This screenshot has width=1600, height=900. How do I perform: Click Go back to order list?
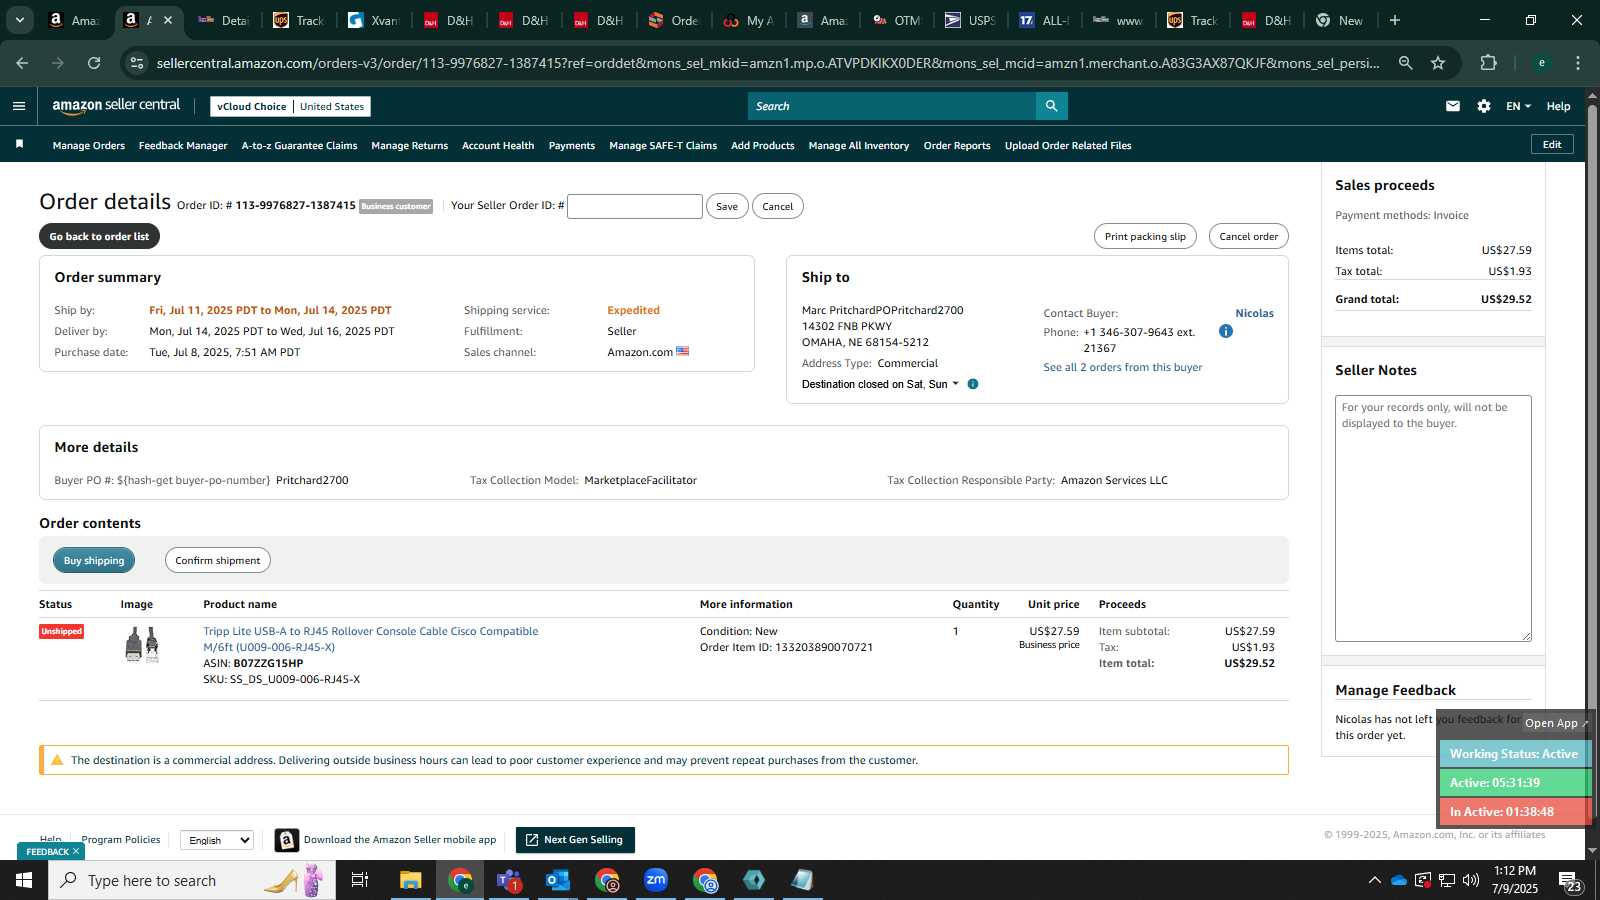coord(99,236)
